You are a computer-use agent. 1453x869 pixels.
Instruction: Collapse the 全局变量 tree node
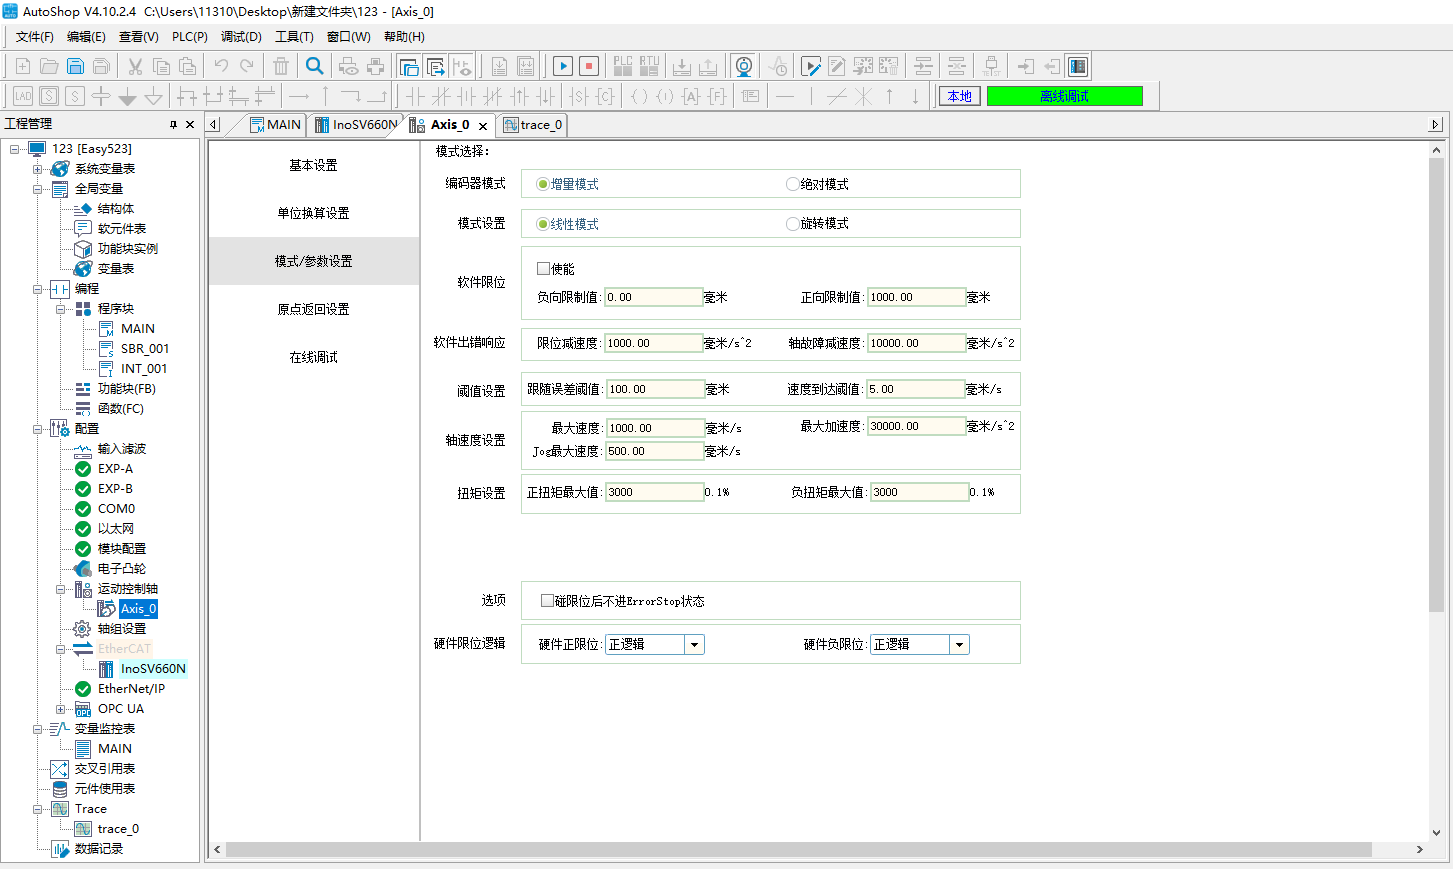38,189
